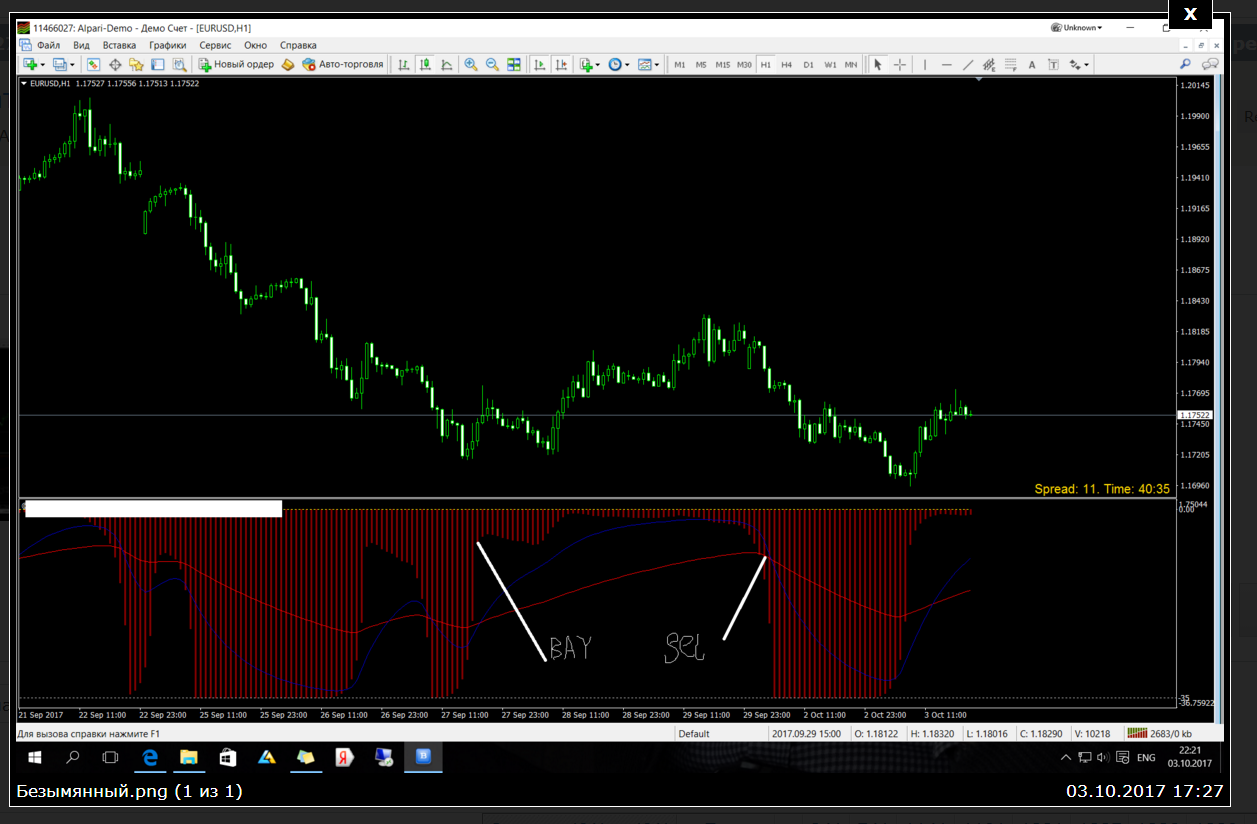Open the Вид menu
The height and width of the screenshot is (824, 1257).
point(82,45)
